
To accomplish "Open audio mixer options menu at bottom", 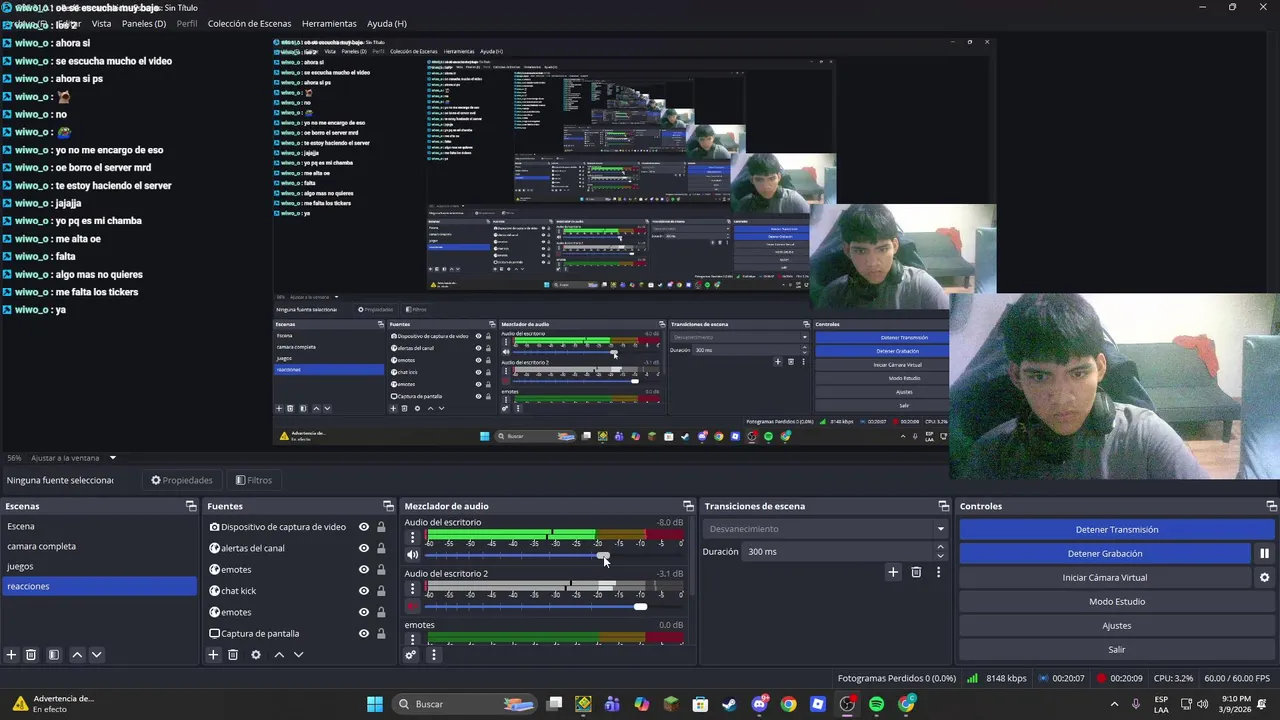I will coord(433,655).
